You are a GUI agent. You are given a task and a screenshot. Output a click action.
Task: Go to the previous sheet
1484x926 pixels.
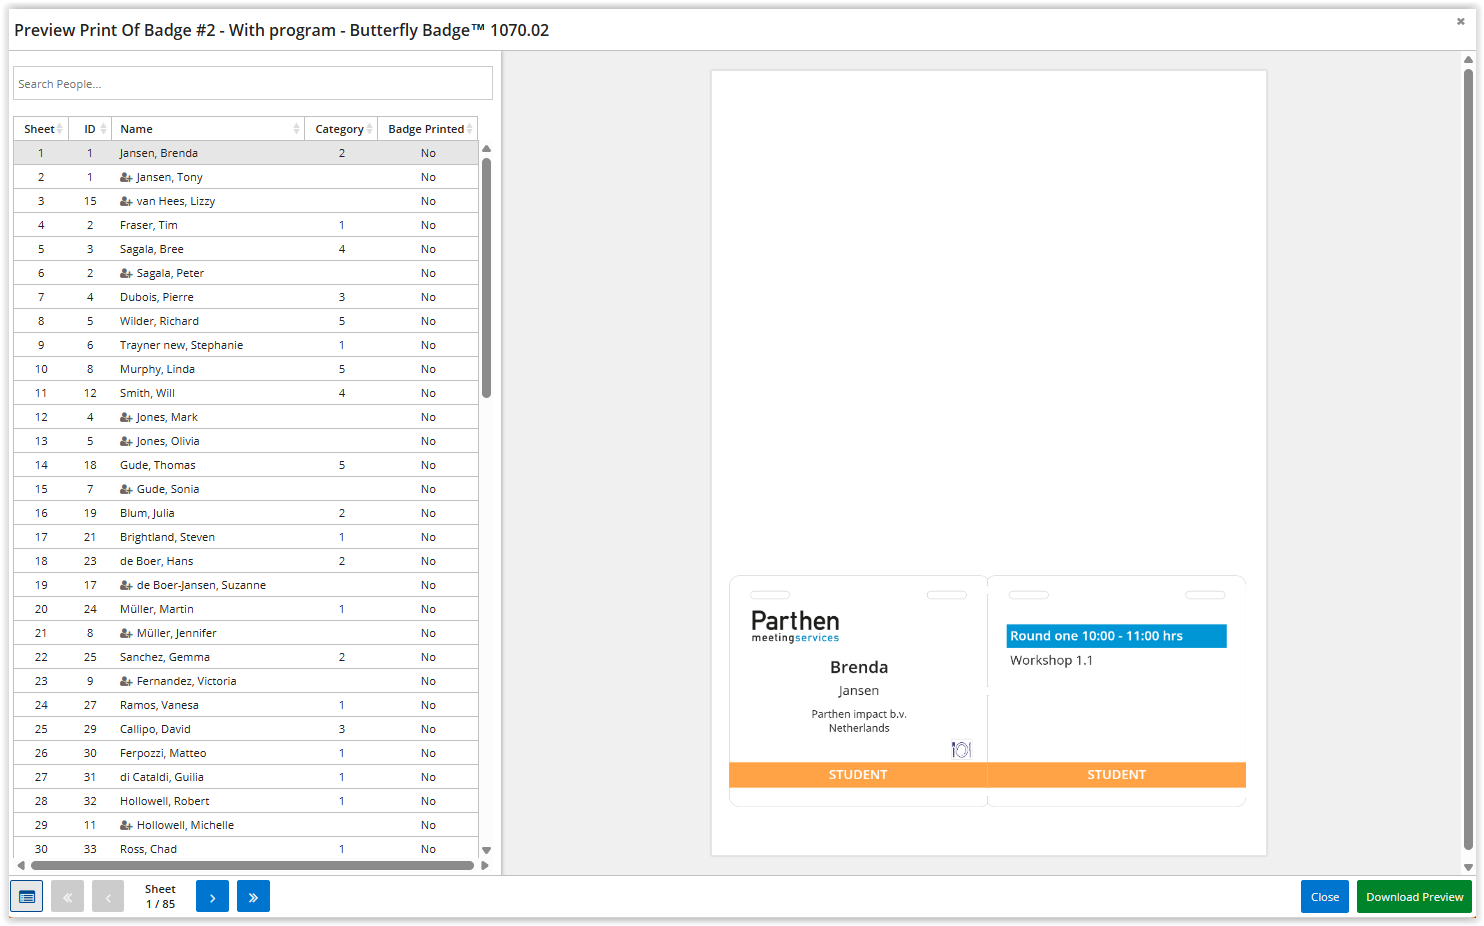108,897
